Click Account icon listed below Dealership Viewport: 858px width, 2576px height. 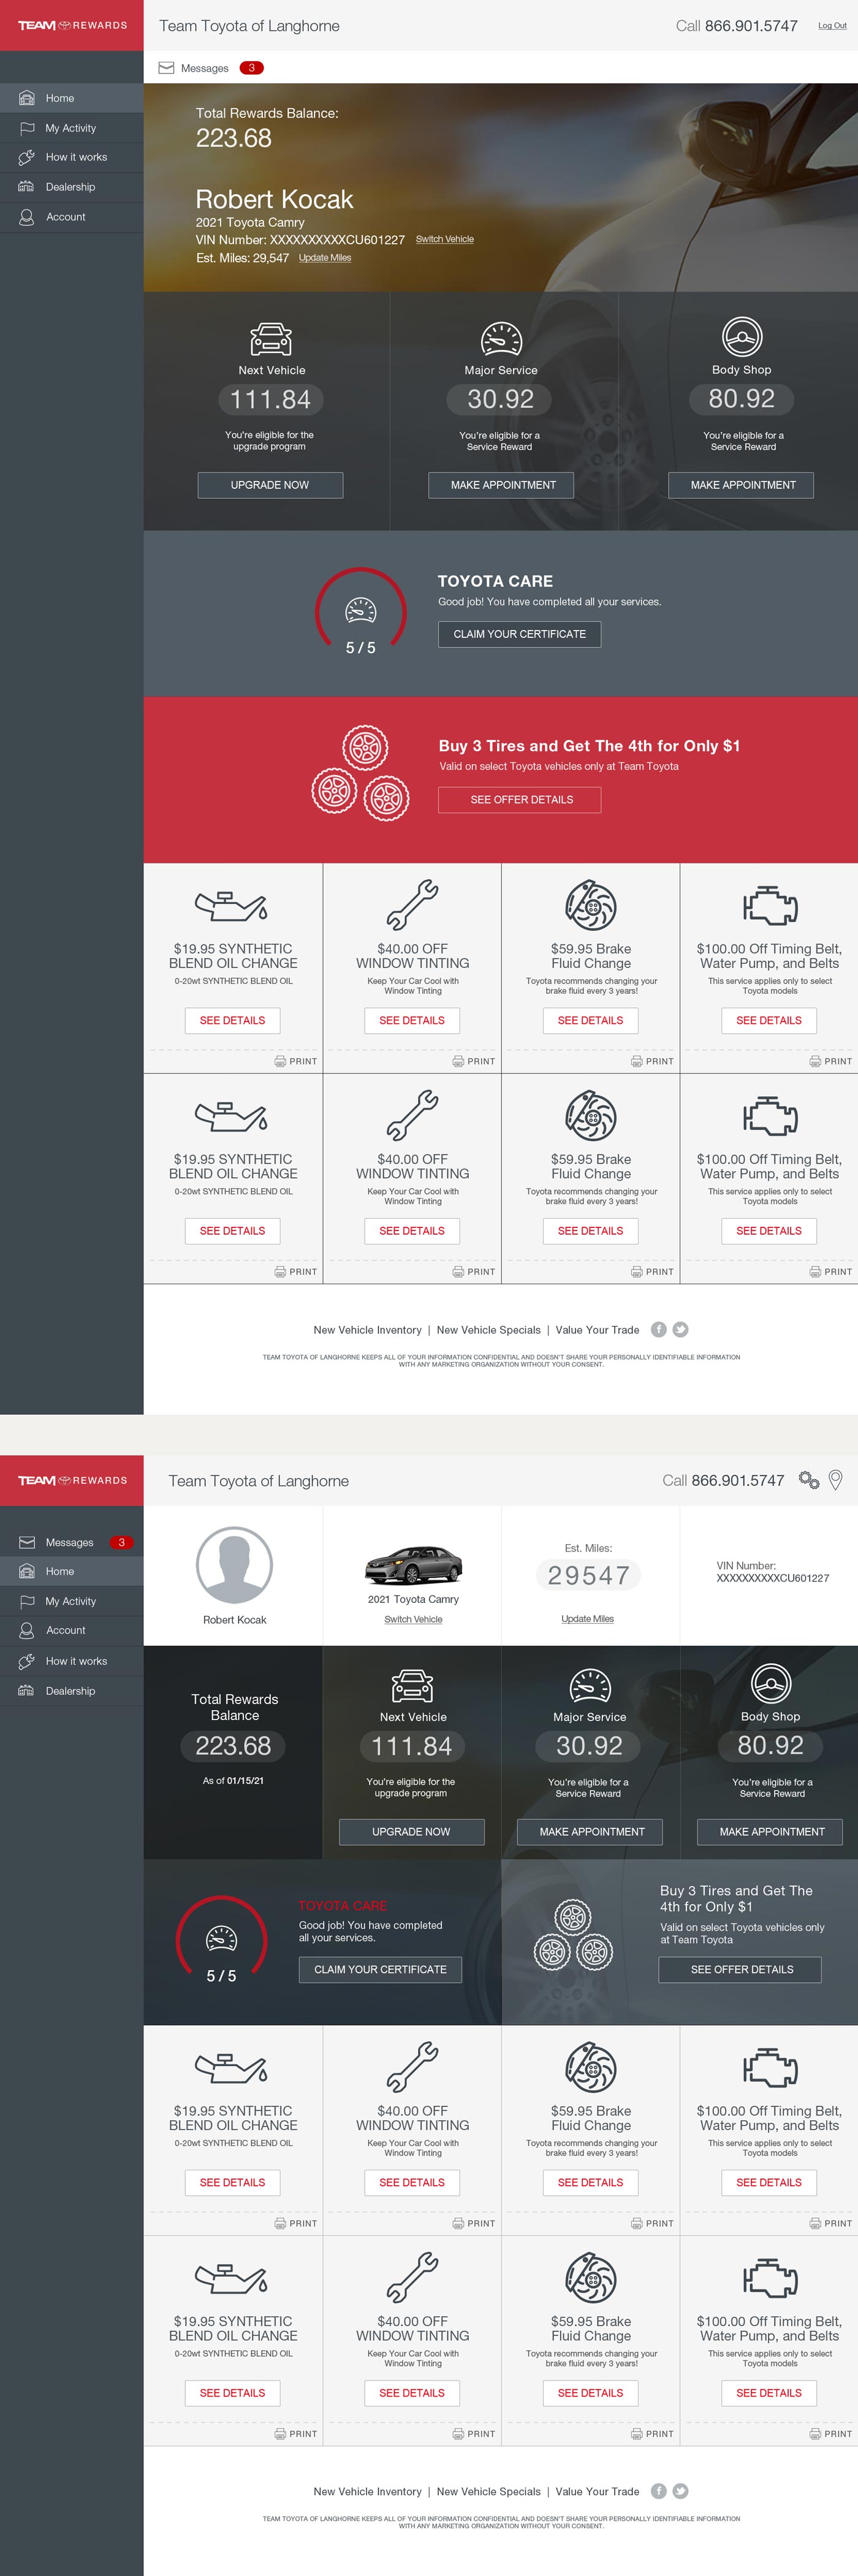[27, 217]
